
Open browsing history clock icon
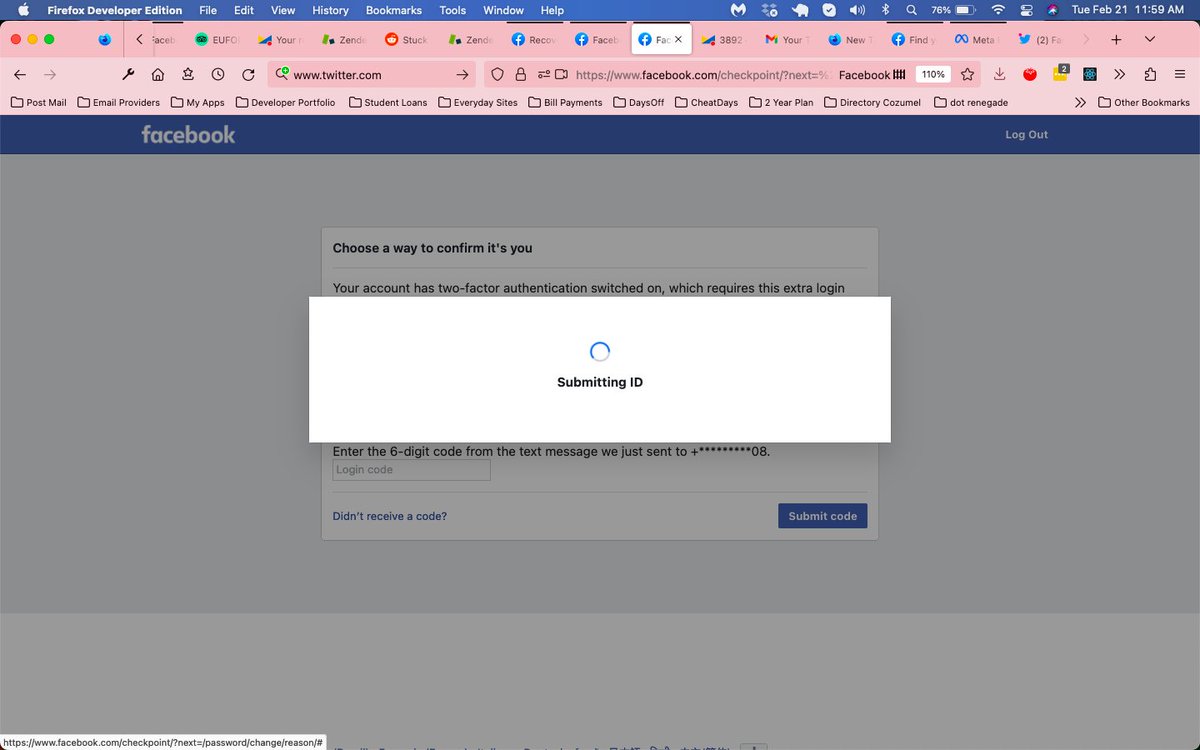pos(217,74)
